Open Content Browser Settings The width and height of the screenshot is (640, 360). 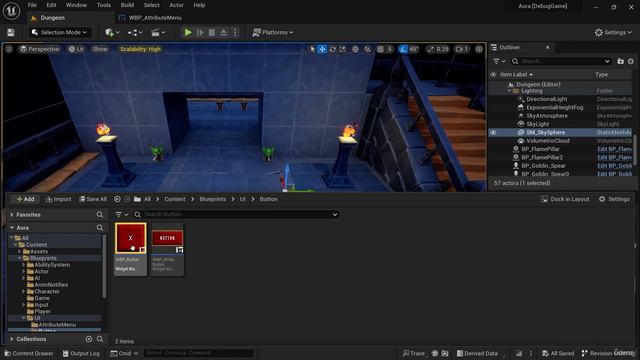click(614, 199)
